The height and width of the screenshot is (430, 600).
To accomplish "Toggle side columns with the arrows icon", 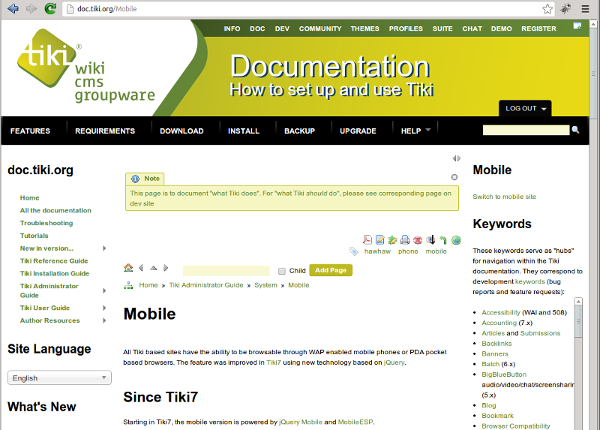I will pyautogui.click(x=456, y=158).
